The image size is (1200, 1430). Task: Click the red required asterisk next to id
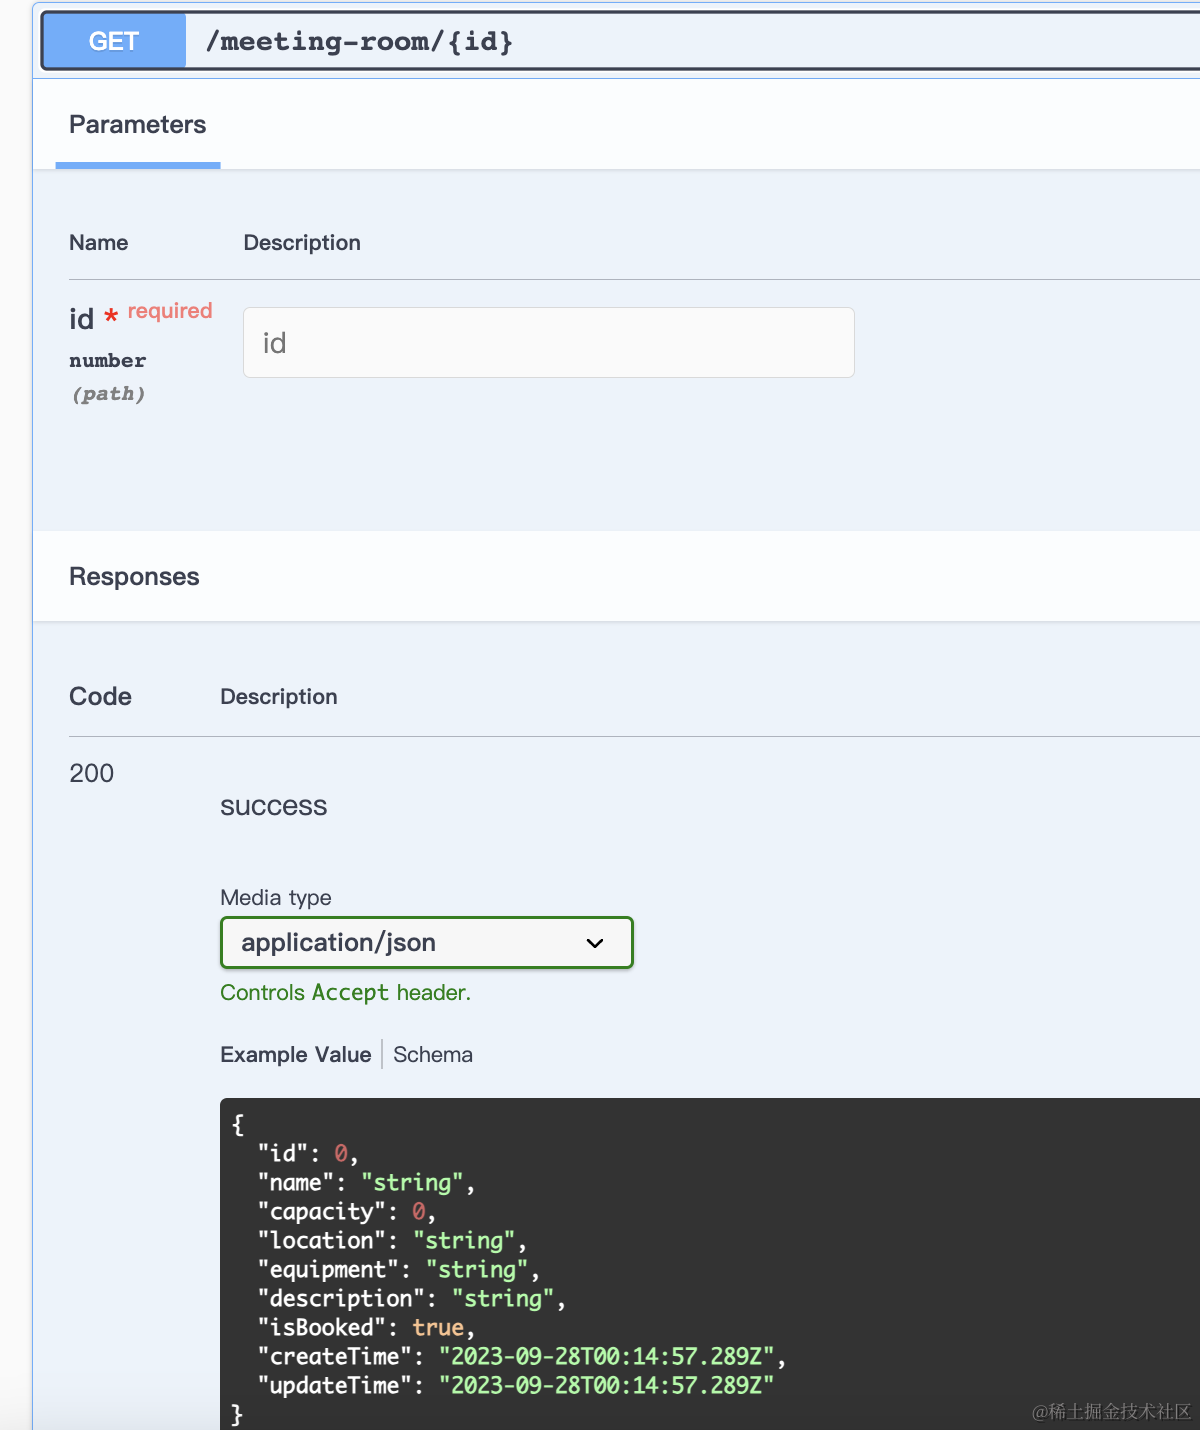coord(111,317)
